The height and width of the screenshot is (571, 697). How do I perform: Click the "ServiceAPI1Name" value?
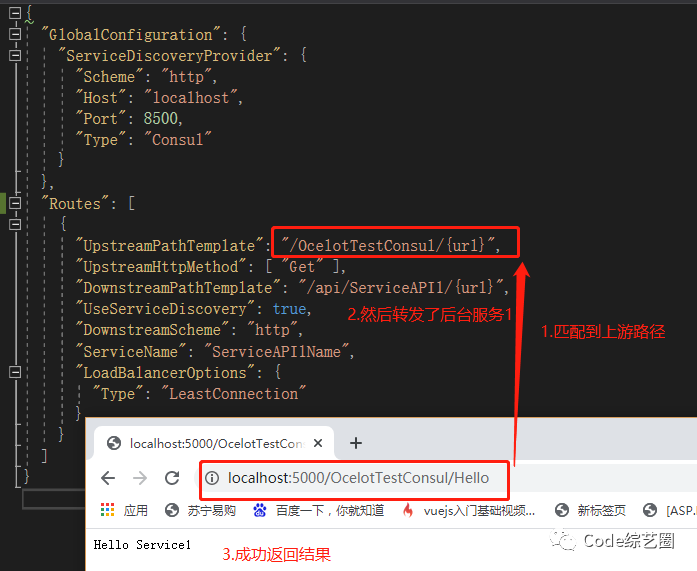[x=276, y=351]
